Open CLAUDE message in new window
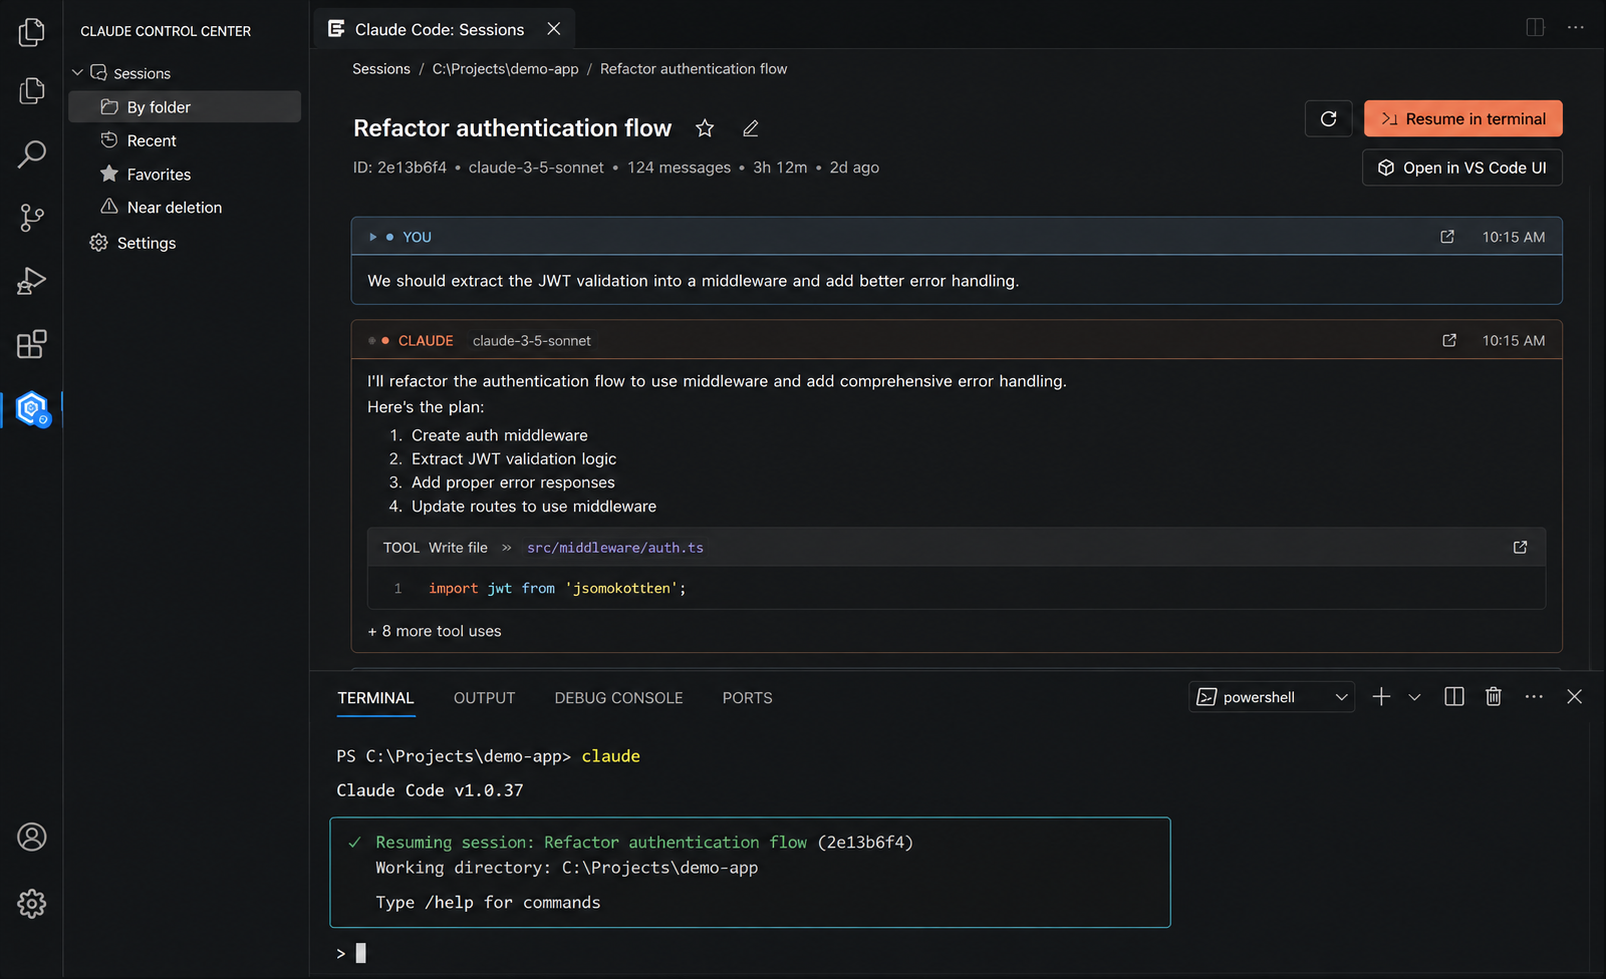 click(1449, 341)
